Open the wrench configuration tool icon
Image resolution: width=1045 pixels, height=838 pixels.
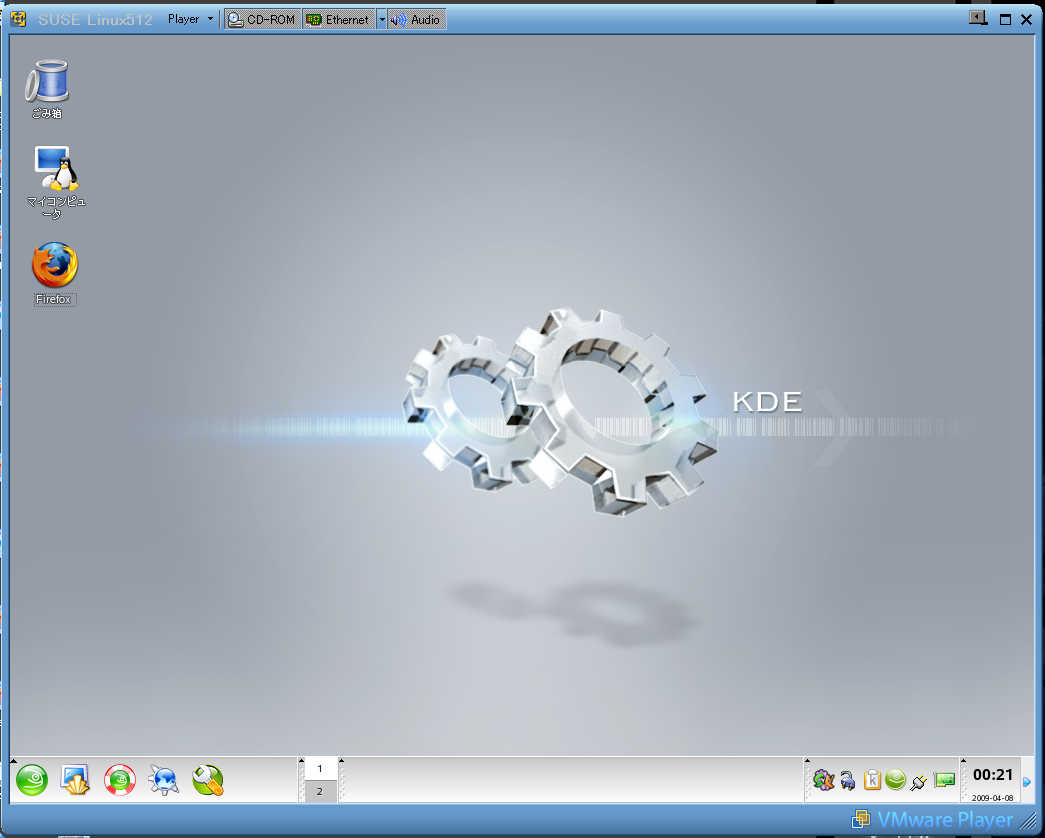208,780
